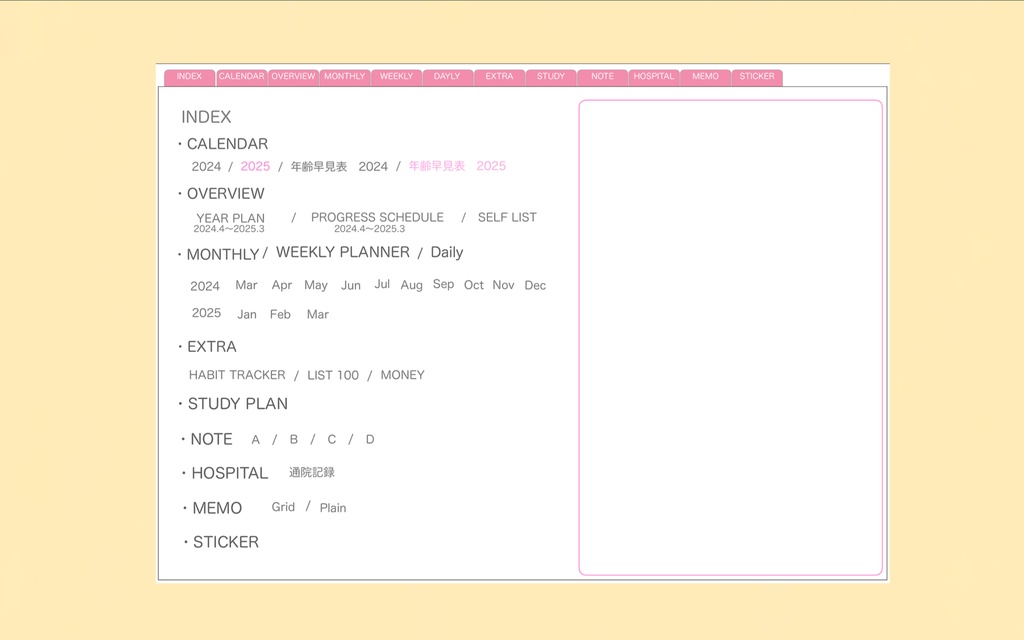Open the NOTE tab at the top
The height and width of the screenshot is (640, 1024).
[x=603, y=77]
